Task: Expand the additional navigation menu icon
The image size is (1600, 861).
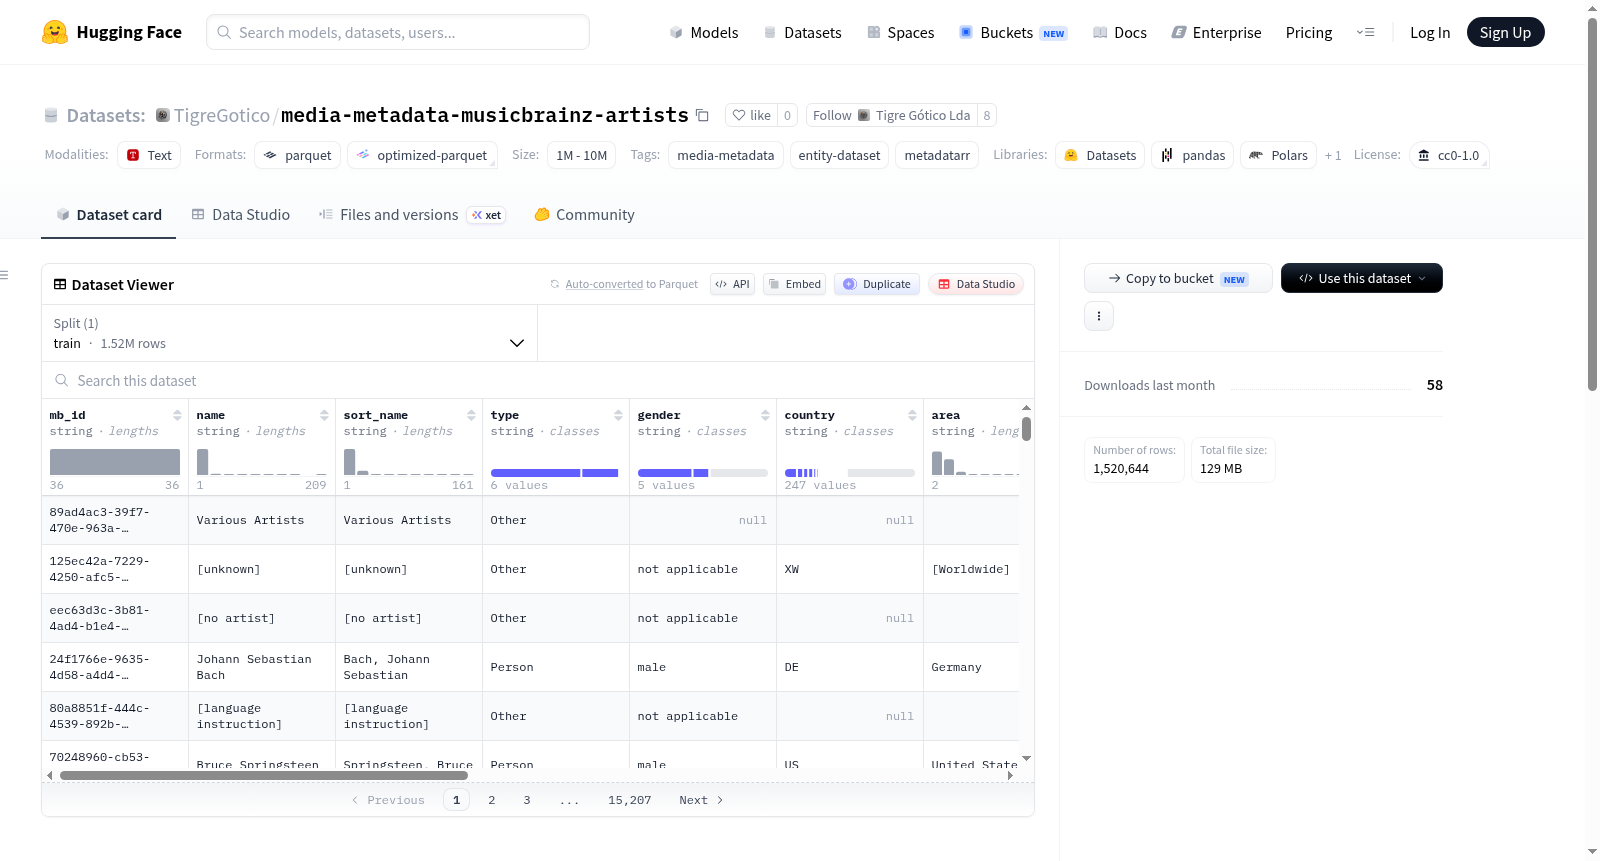Action: (1365, 32)
